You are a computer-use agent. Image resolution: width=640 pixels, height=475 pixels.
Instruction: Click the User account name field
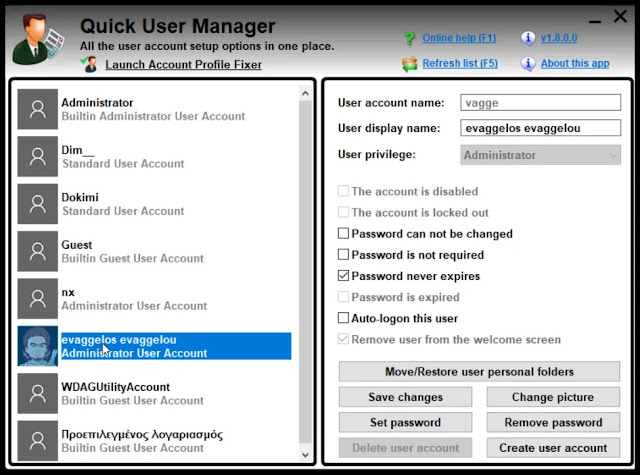540,103
